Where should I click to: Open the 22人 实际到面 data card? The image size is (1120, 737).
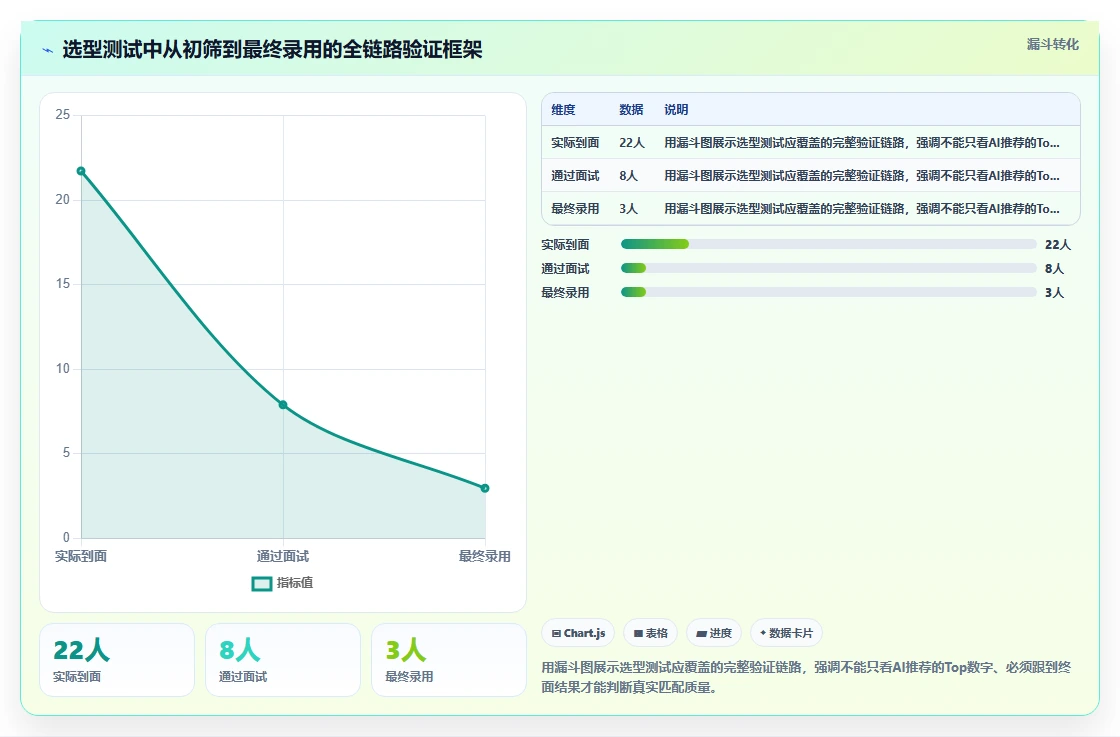click(x=117, y=660)
